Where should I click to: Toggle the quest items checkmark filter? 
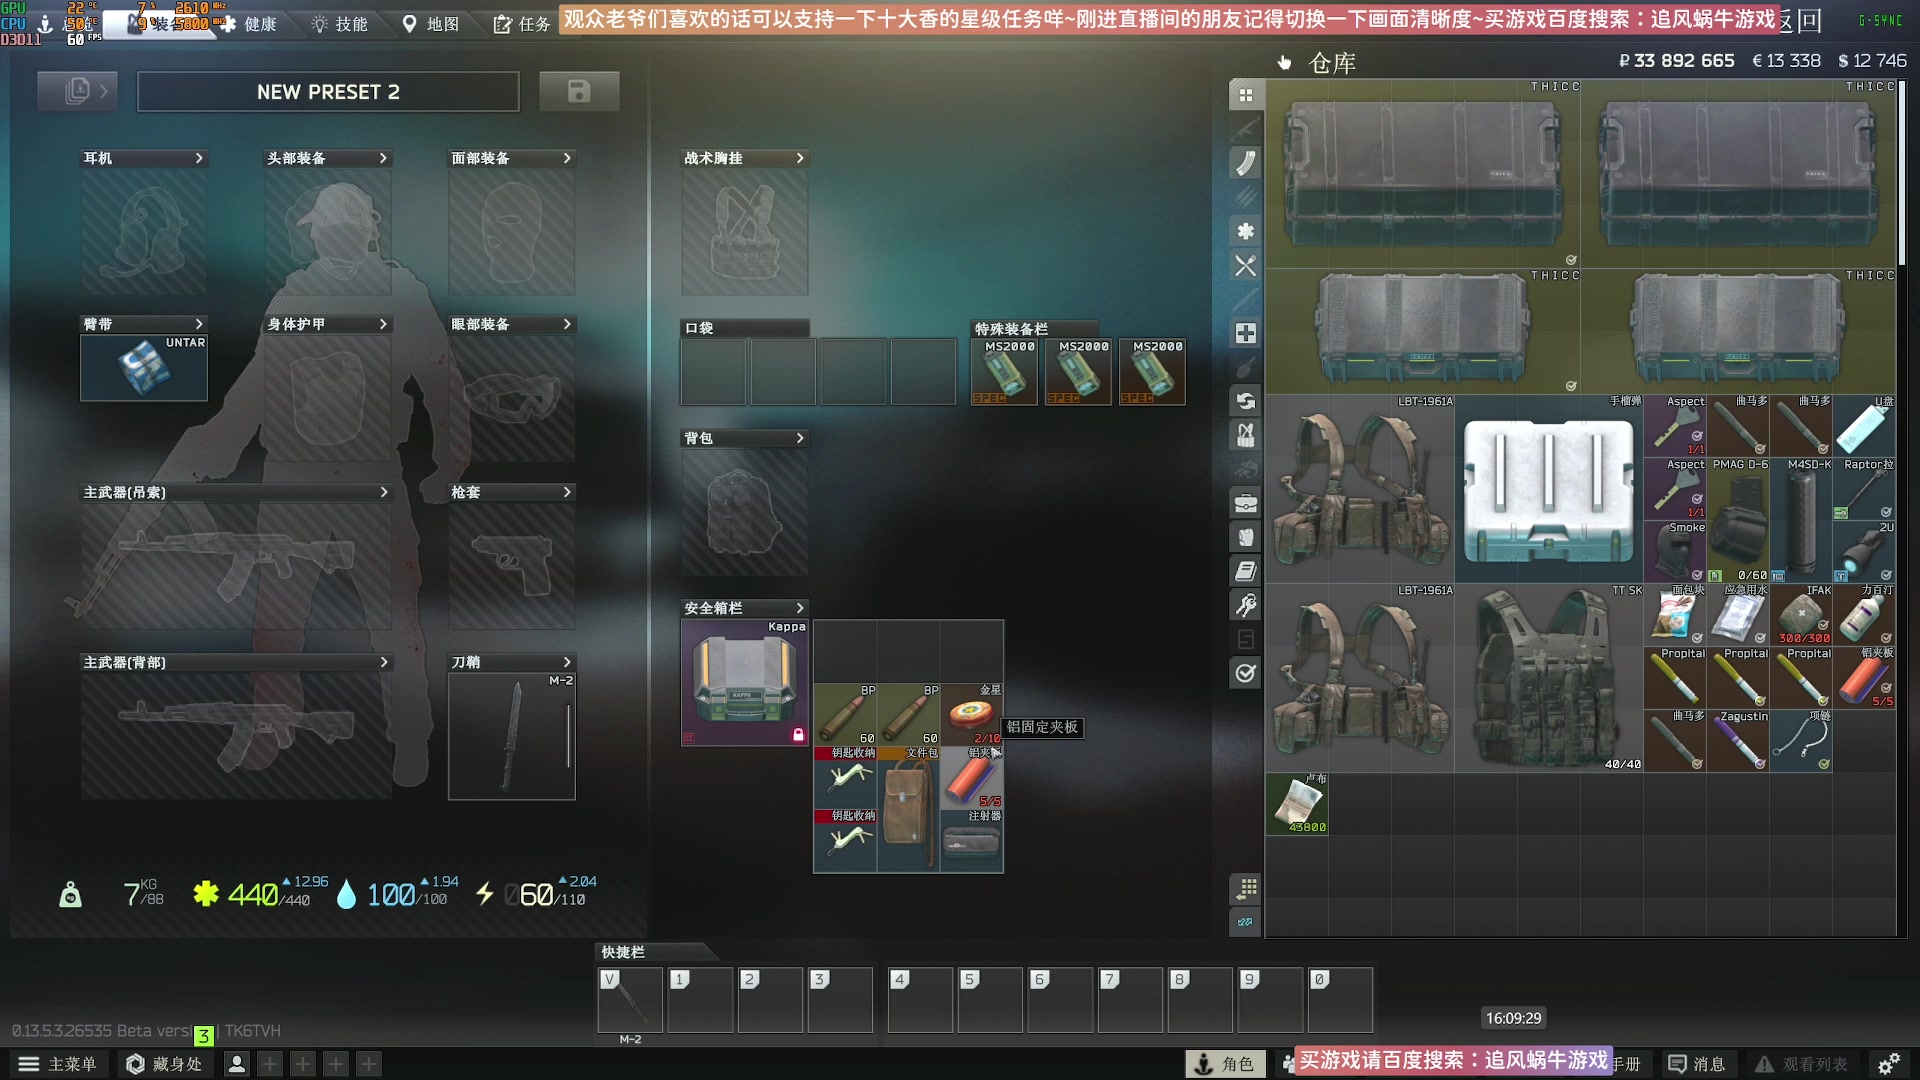coord(1245,673)
